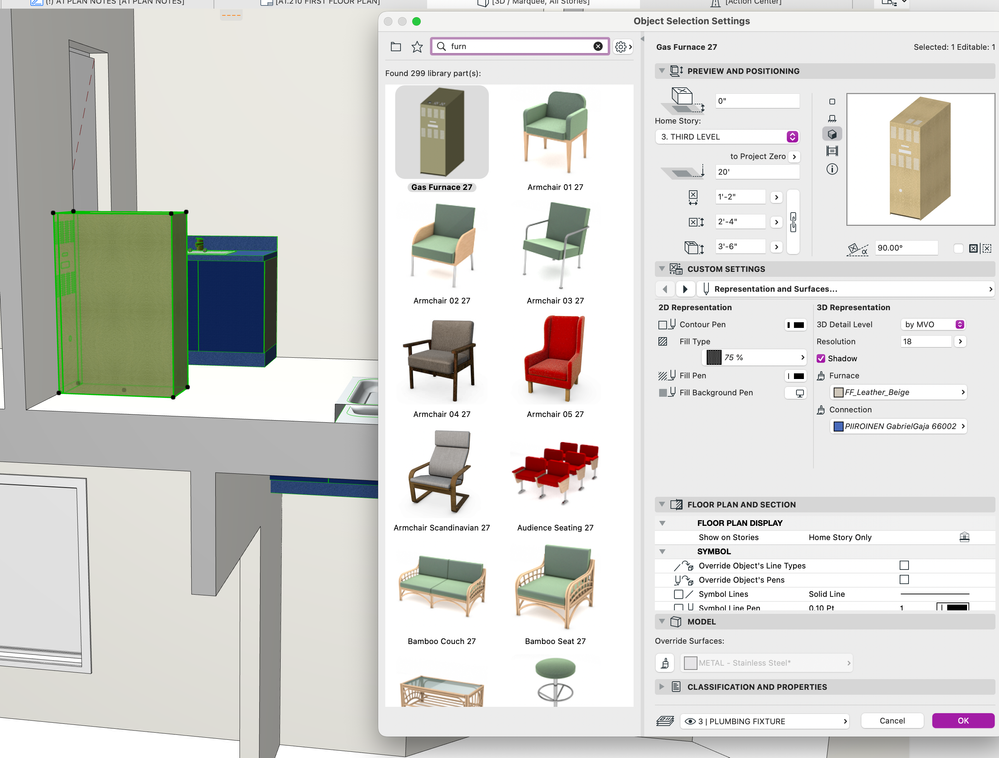Open the Override Surfaces paint bucket toggle
Screen dimensions: 999x758
tap(665, 663)
